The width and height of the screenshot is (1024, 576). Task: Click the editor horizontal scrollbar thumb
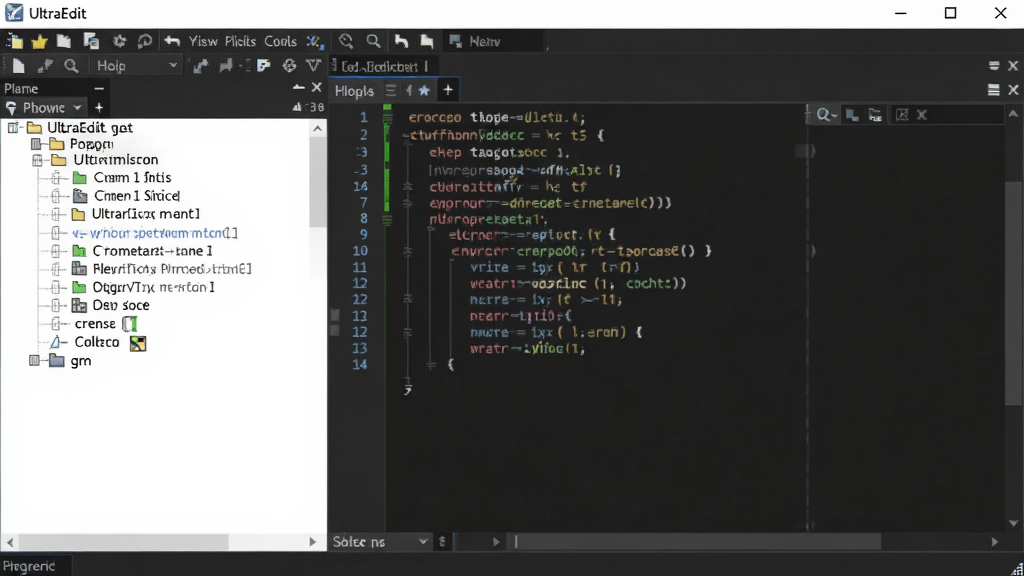click(x=697, y=541)
